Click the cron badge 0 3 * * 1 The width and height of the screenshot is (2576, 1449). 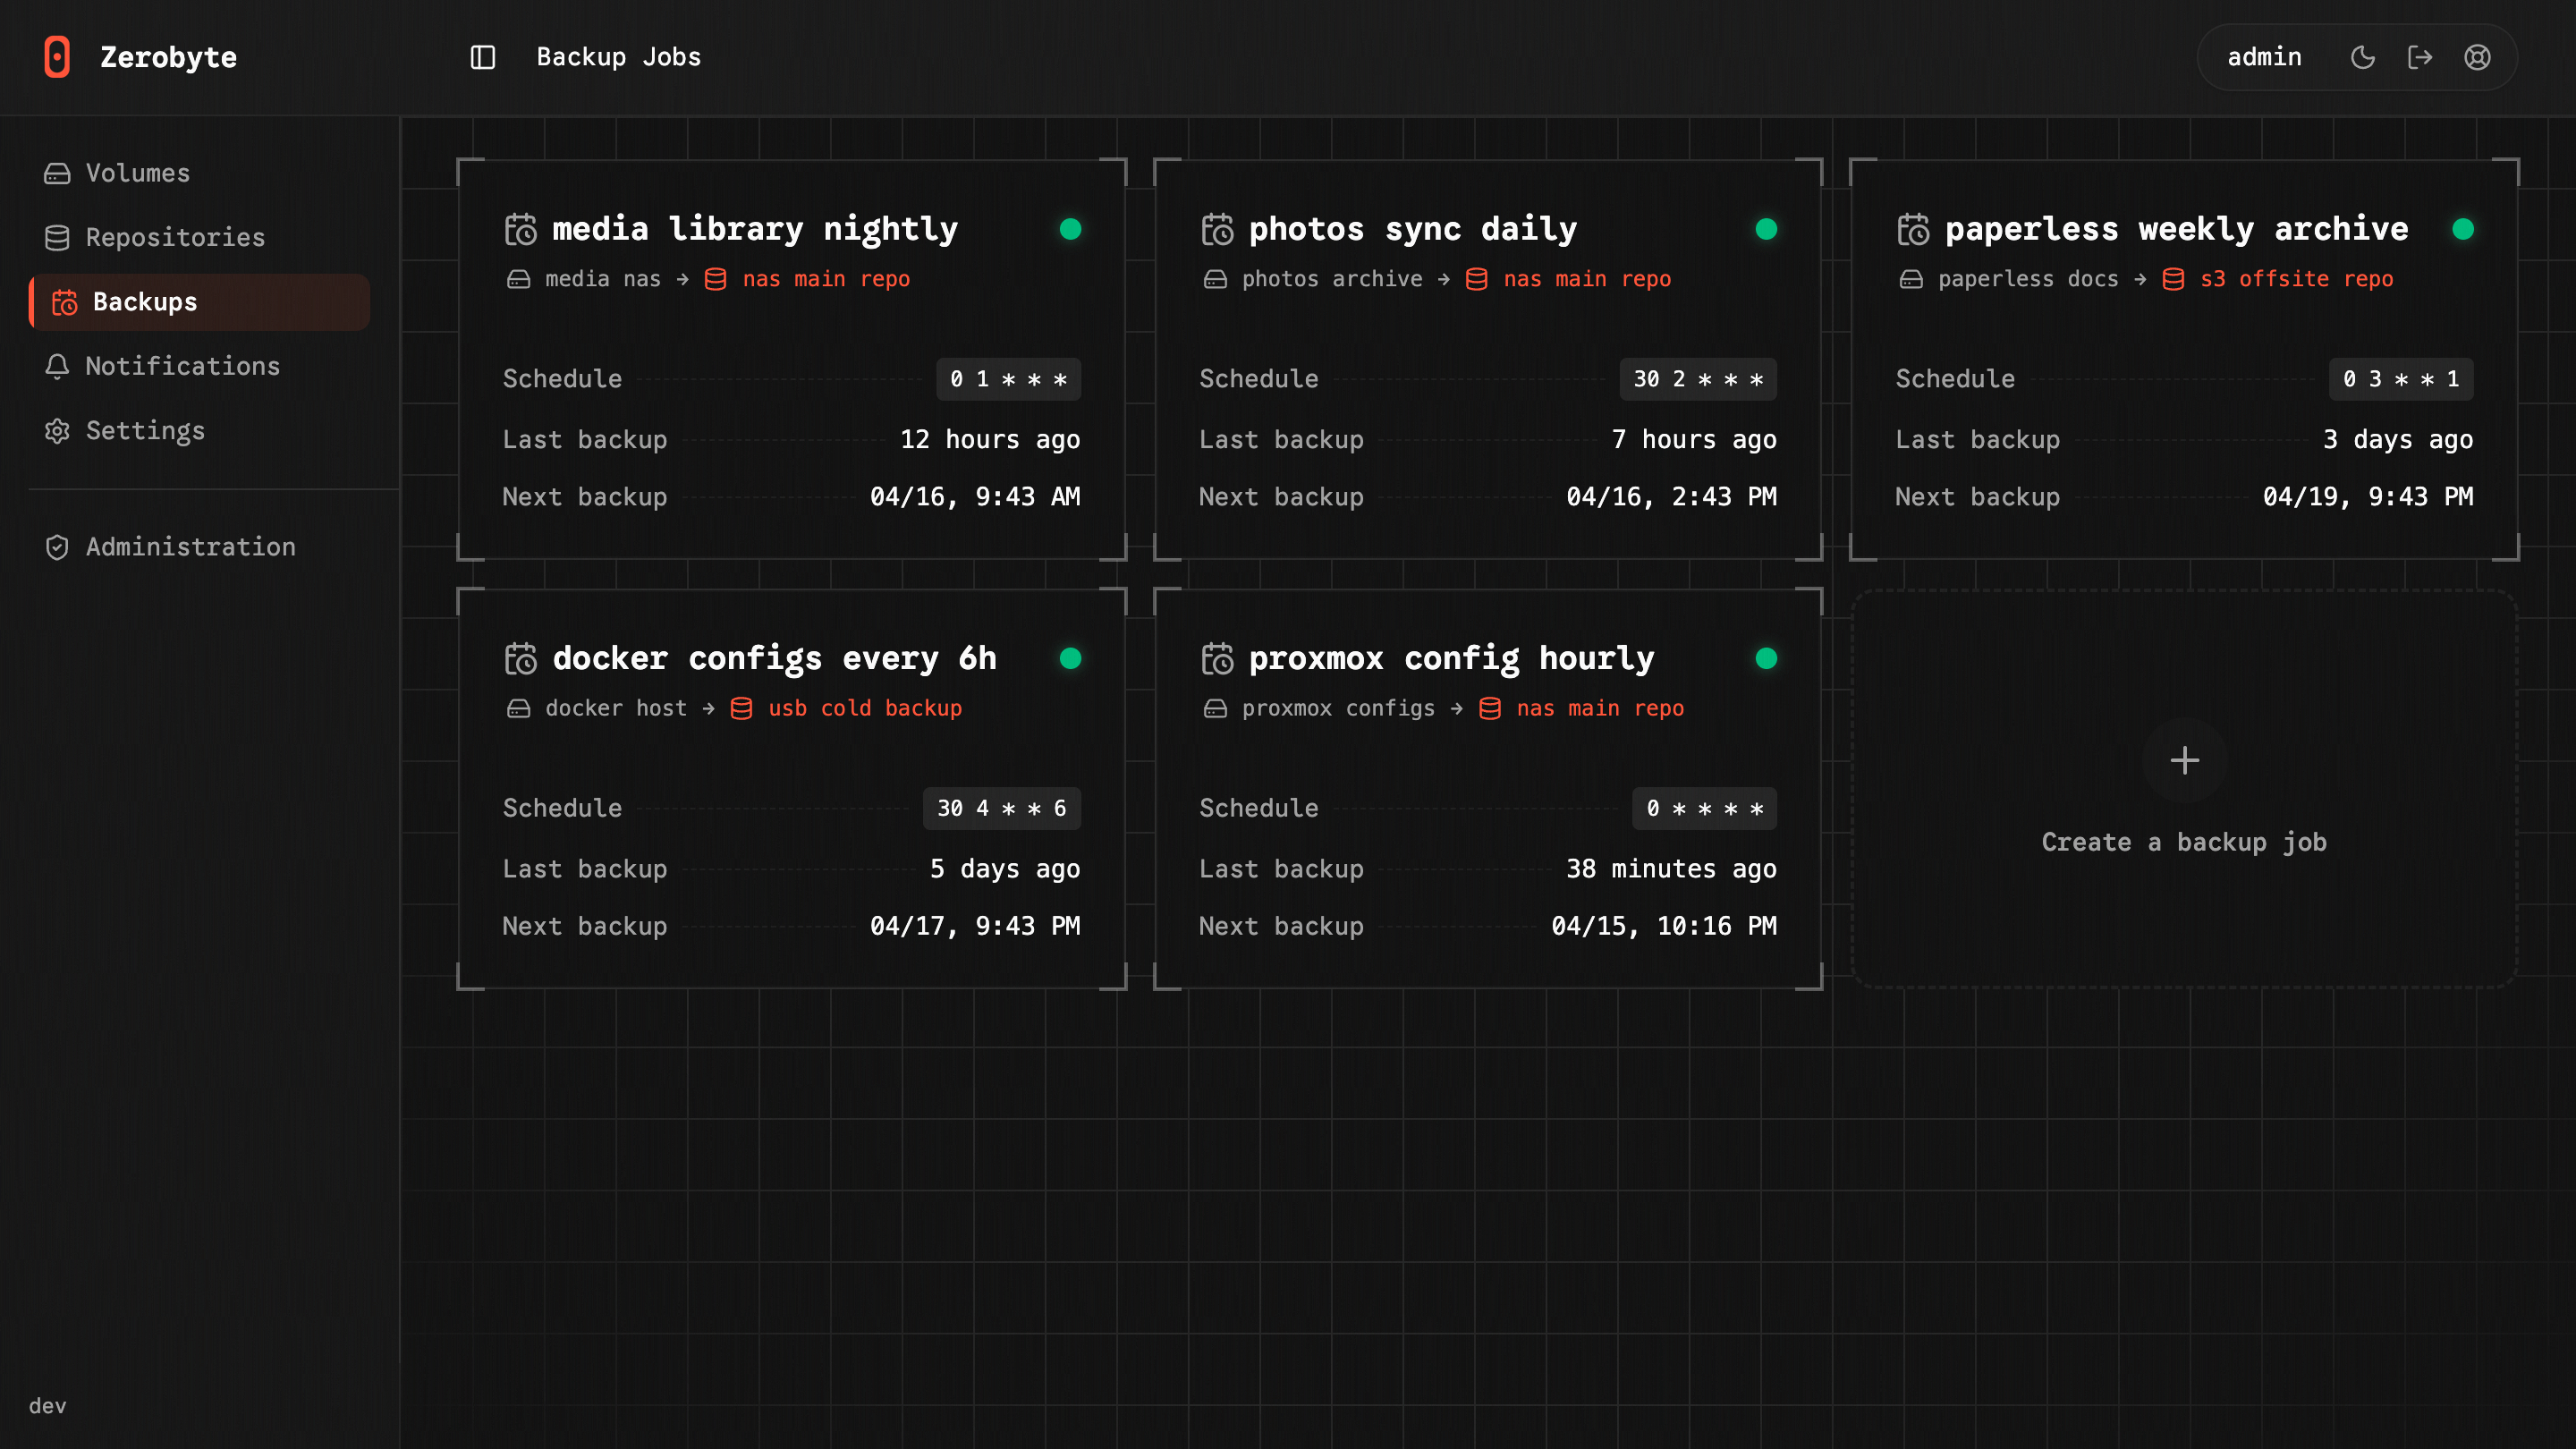click(x=2401, y=379)
